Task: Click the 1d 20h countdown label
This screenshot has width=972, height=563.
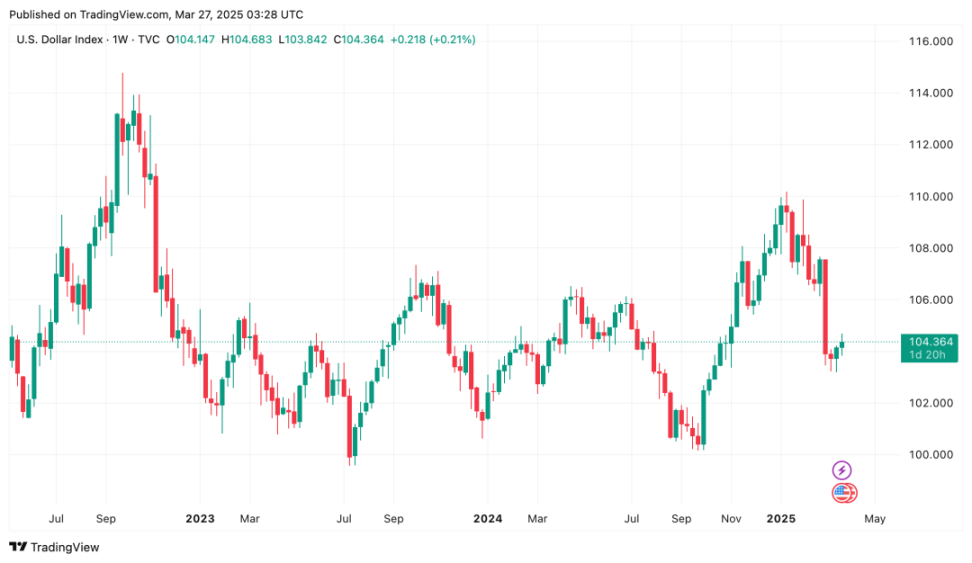Action: (927, 355)
